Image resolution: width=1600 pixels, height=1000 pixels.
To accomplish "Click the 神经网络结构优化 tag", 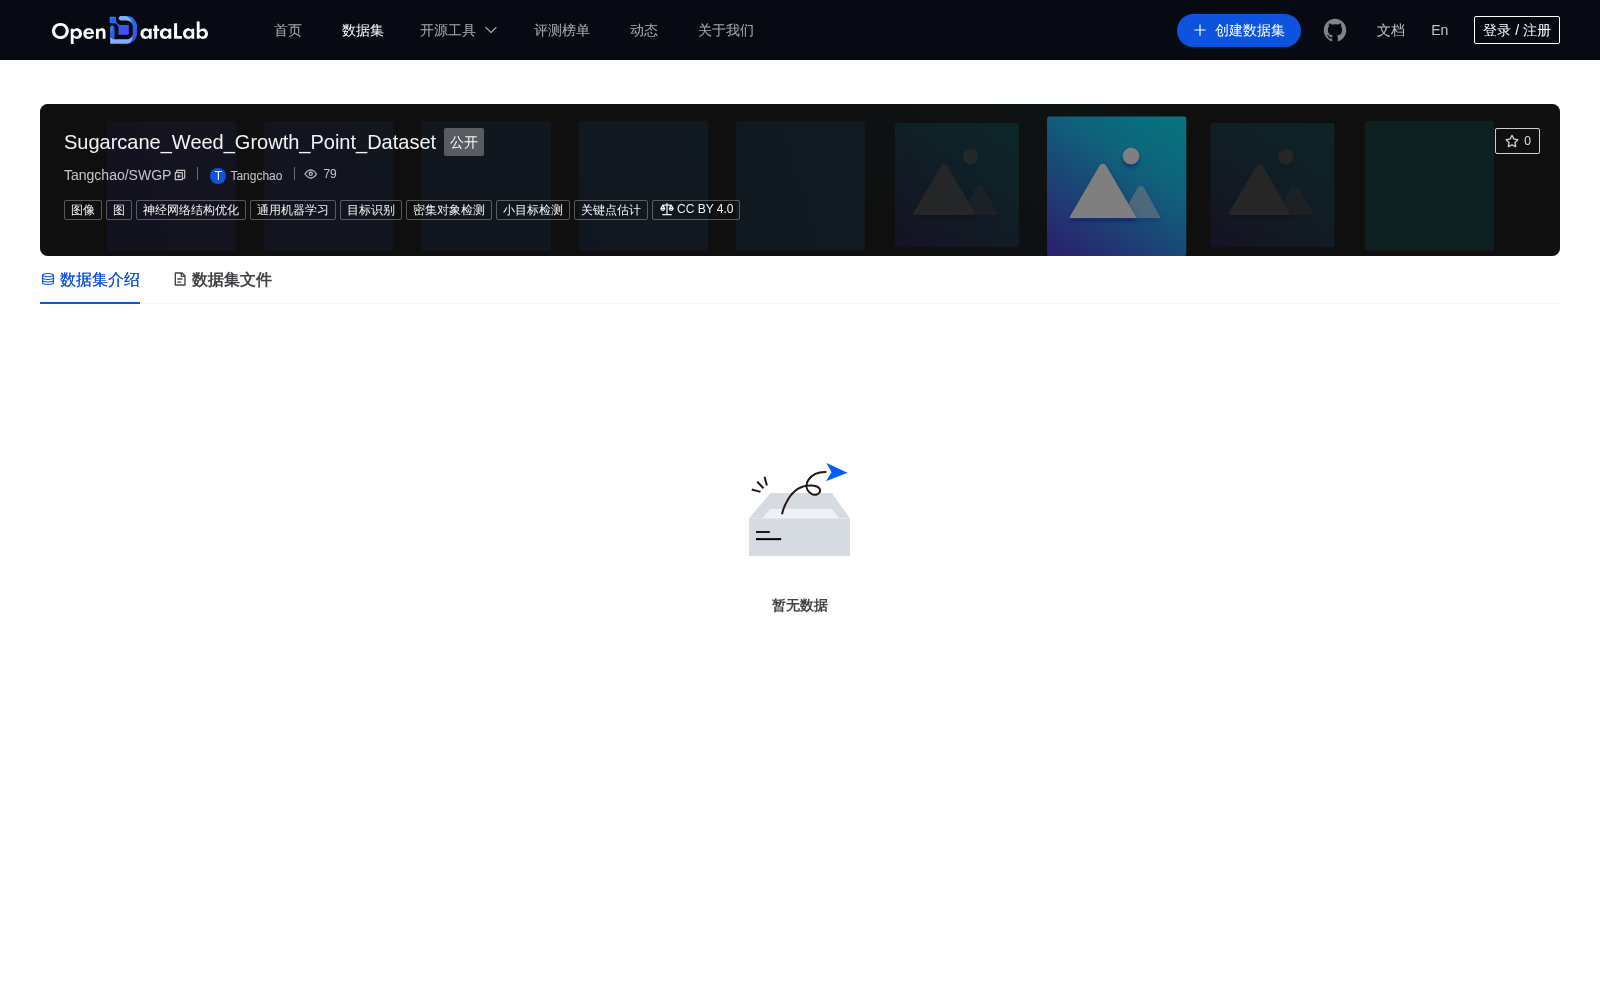I will 191,210.
